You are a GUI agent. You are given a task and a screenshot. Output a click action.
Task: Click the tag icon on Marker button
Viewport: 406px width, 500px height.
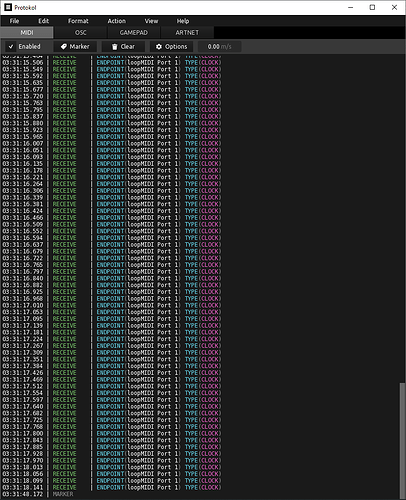64,47
